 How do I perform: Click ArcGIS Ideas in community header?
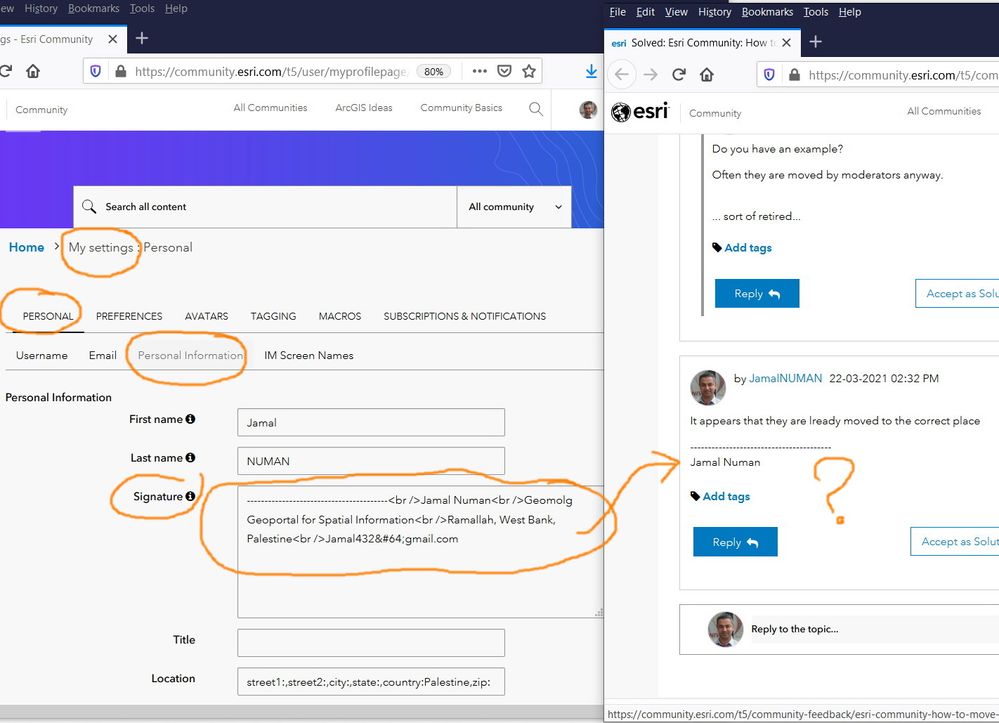(x=364, y=108)
